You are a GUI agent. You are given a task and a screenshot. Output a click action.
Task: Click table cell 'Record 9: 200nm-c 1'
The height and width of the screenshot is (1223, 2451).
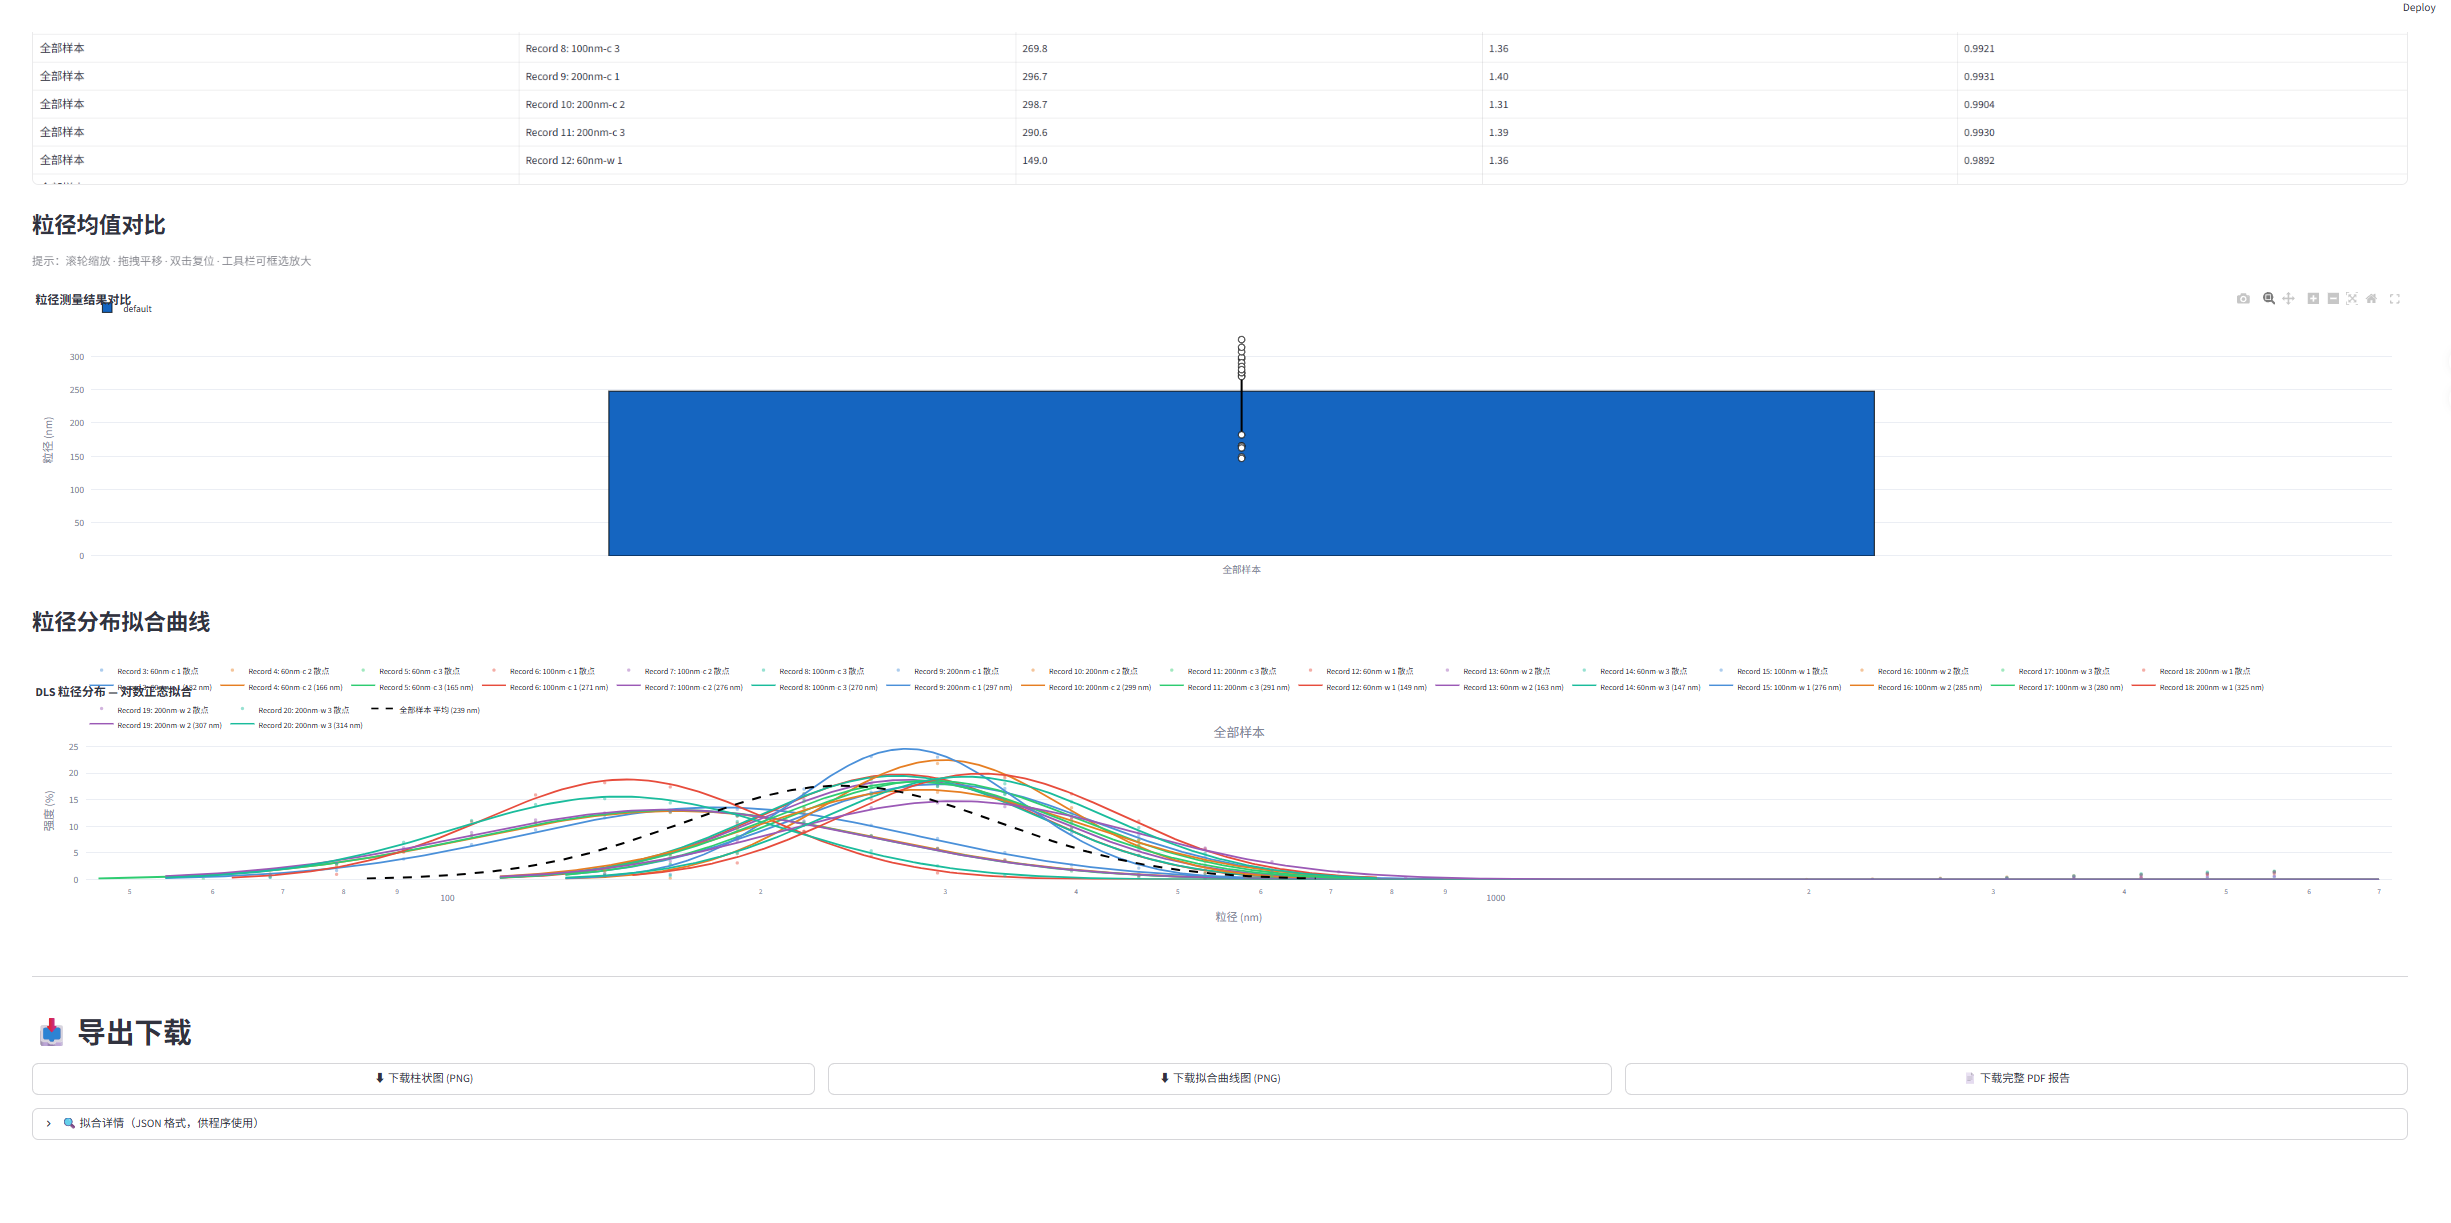[x=767, y=77]
